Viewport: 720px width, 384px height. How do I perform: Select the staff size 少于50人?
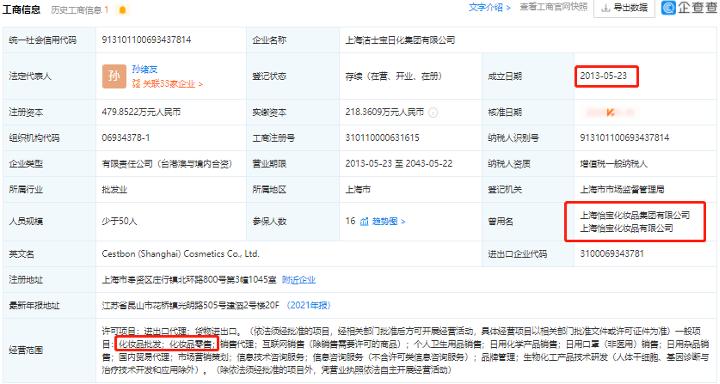119,221
